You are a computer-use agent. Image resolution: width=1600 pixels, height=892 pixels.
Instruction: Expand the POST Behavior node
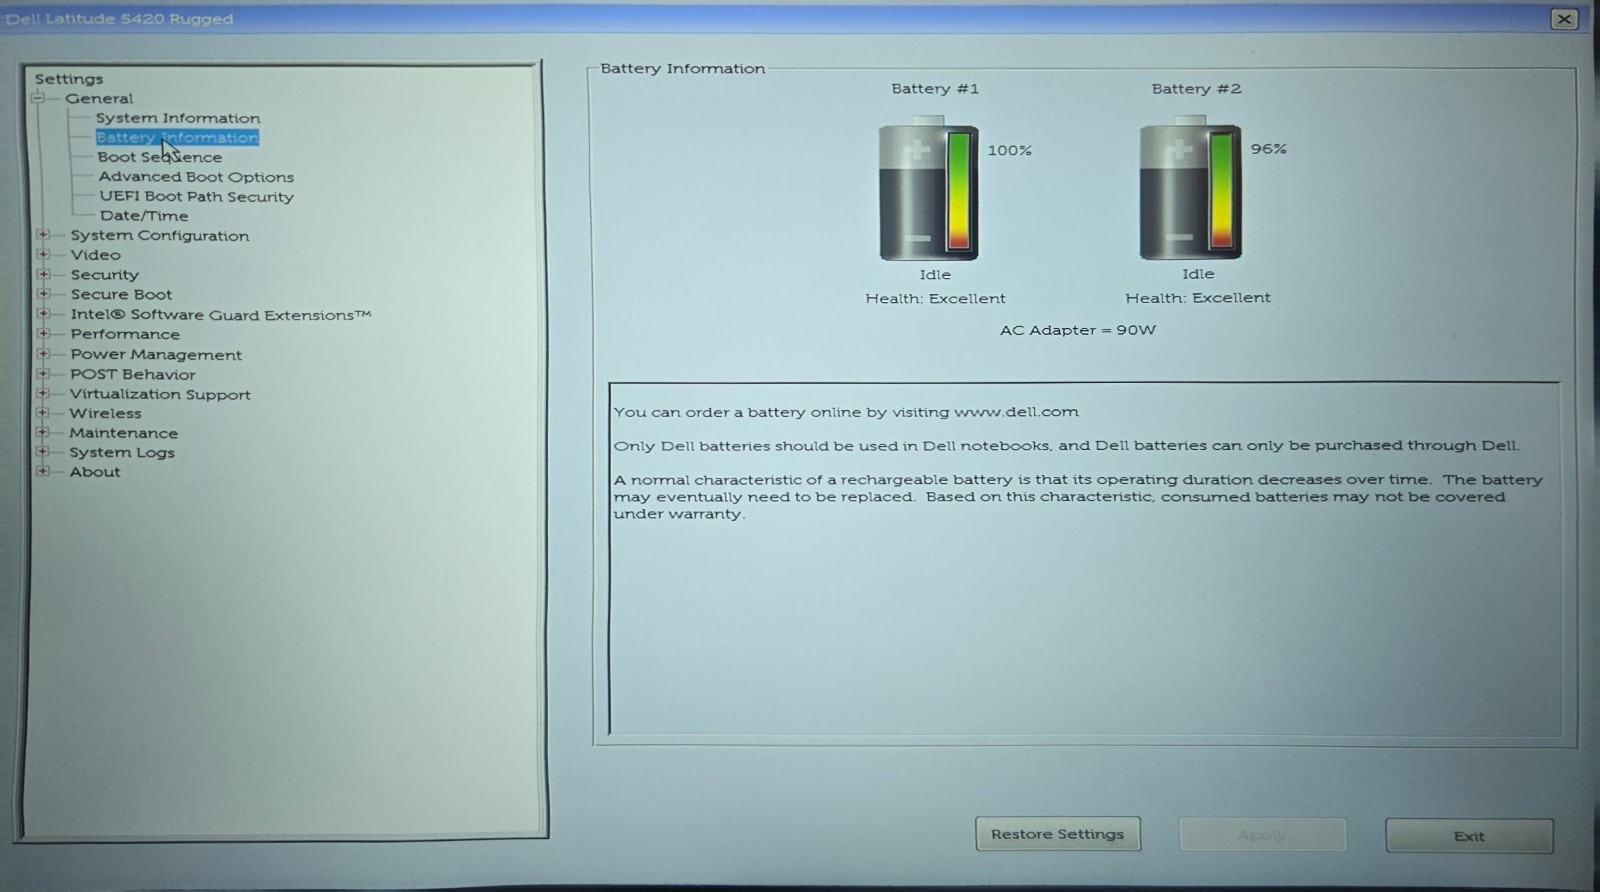point(43,374)
